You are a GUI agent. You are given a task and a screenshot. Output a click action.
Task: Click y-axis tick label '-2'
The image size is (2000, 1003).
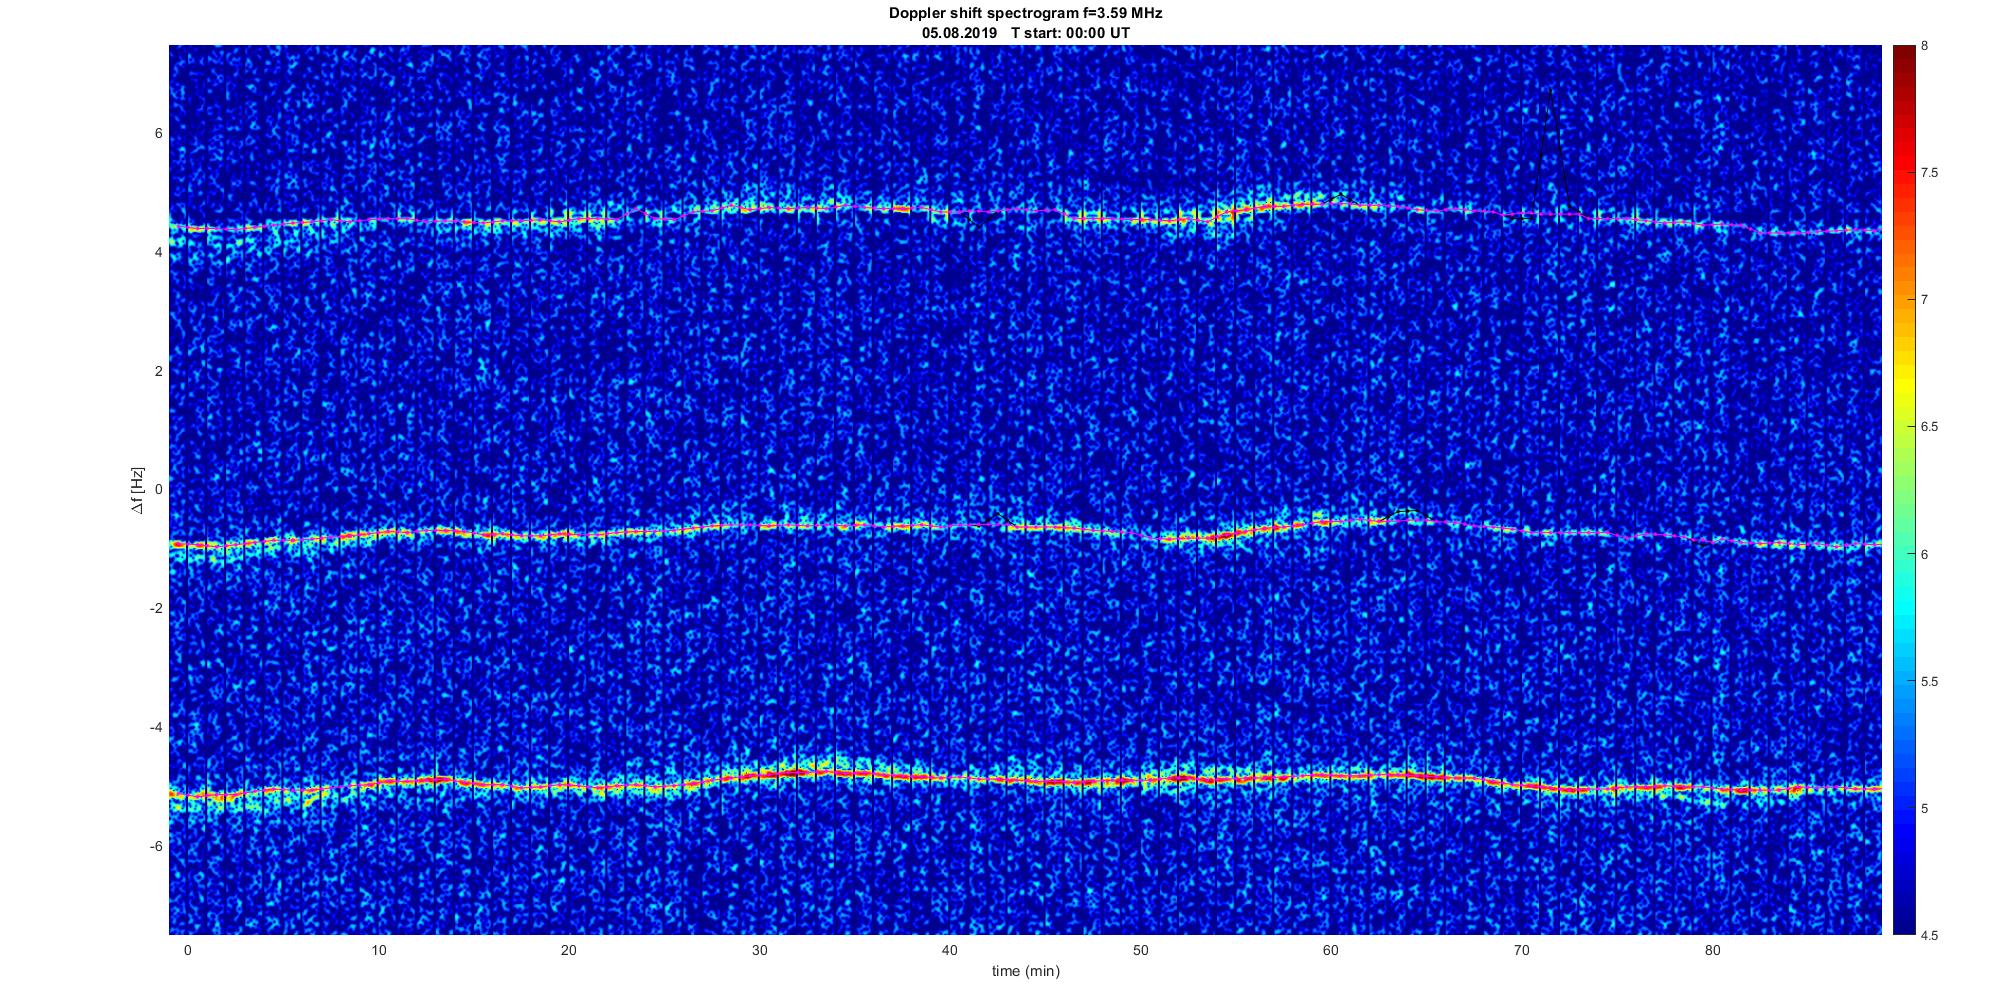pyautogui.click(x=156, y=609)
